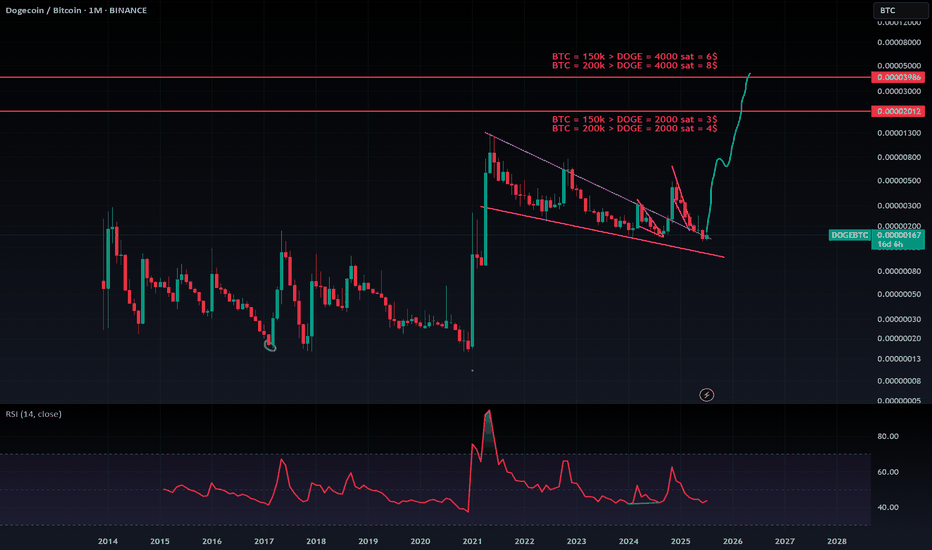932x550 pixels.
Task: Select the note 'BTC = 150k > DOGE = 2000 sat = 3$'
Action: click(634, 120)
